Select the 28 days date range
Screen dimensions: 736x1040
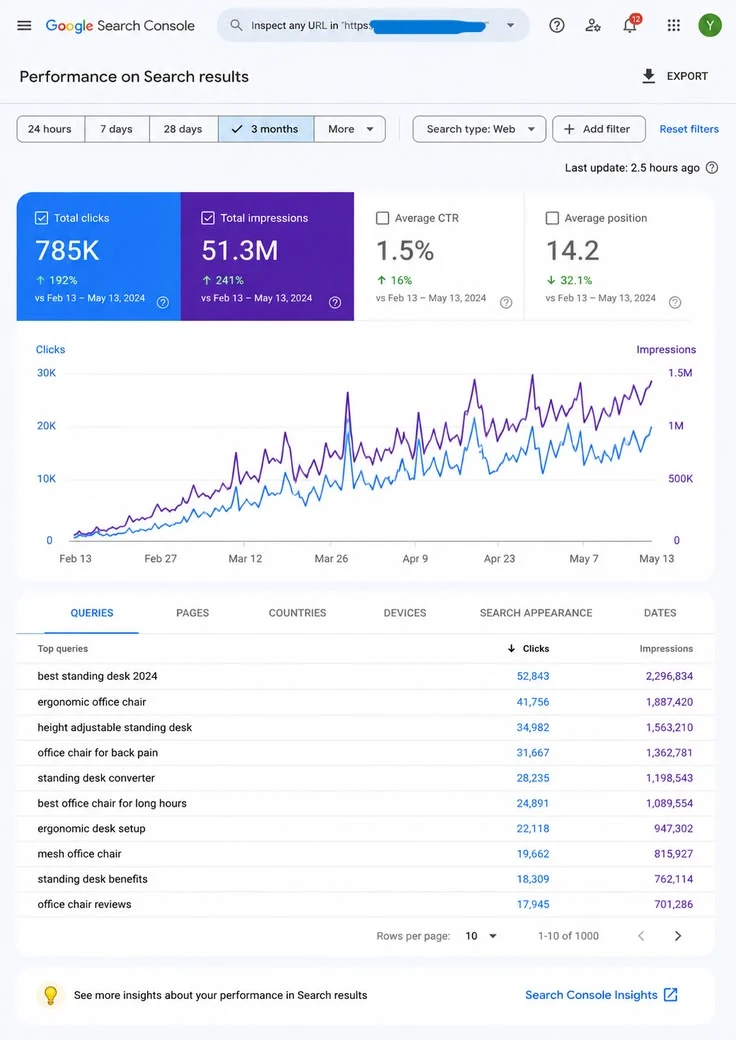(184, 129)
